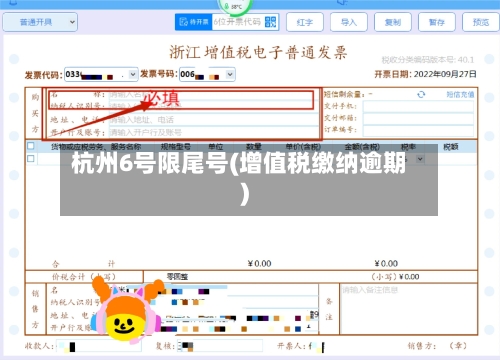The width and height of the screenshot is (500, 360).
Task: Click the 预览 preview button
Action: click(481, 22)
